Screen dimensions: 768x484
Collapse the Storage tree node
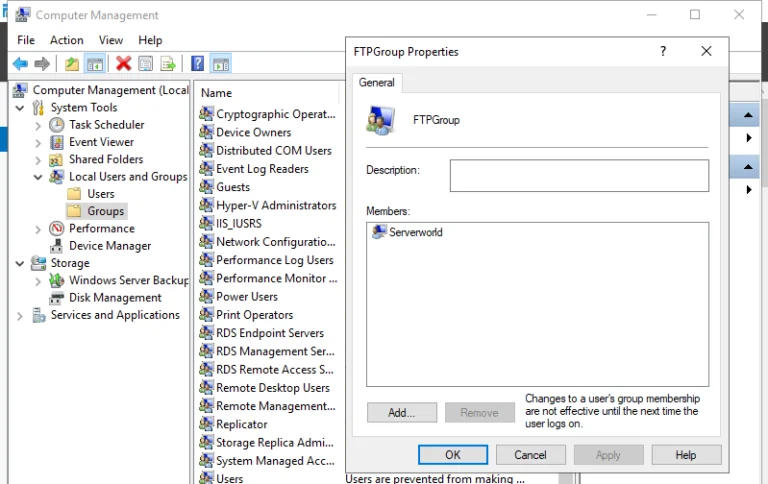(x=20, y=264)
